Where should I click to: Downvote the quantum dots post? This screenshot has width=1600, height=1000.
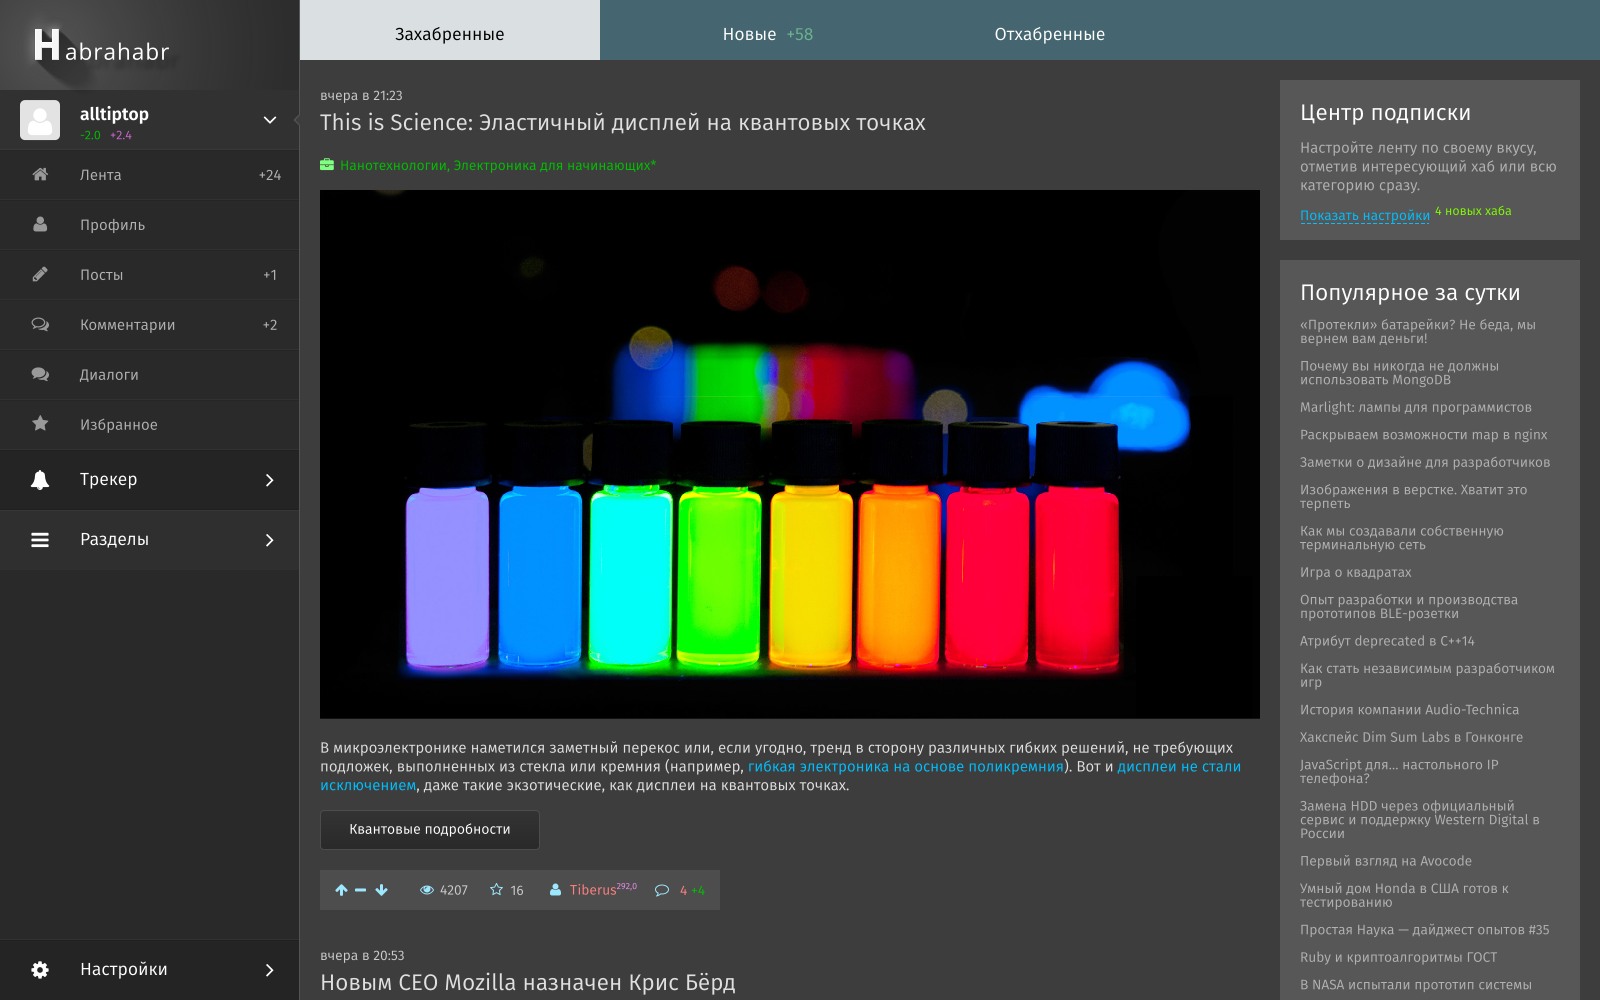[x=381, y=890]
